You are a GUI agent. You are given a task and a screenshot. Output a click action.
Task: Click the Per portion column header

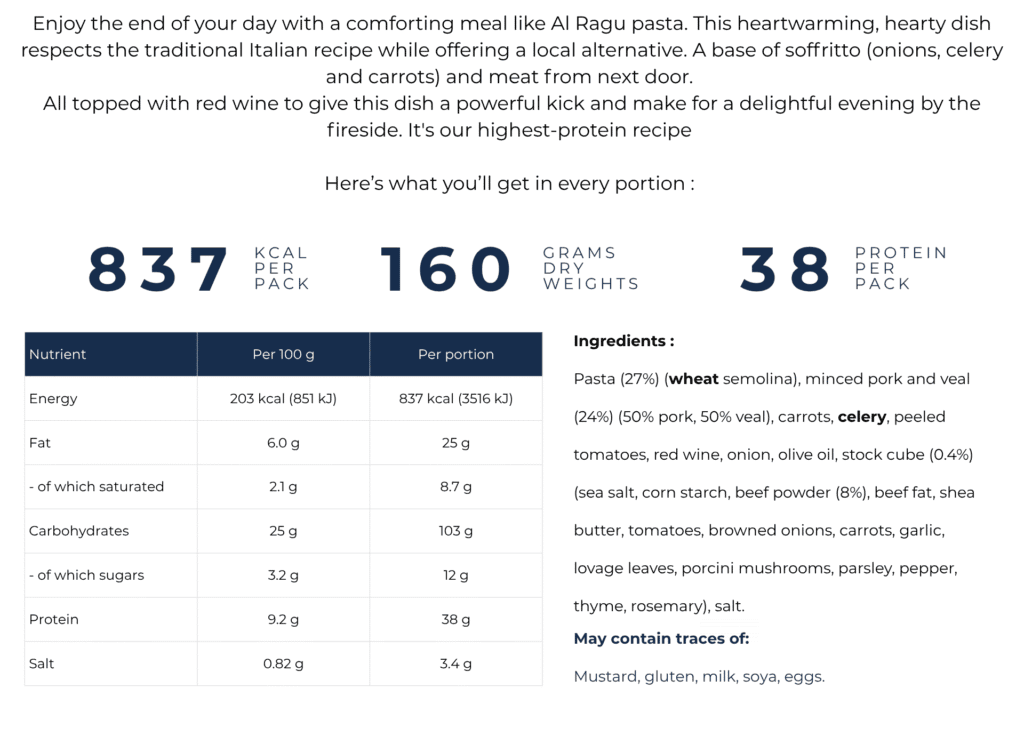click(x=456, y=354)
